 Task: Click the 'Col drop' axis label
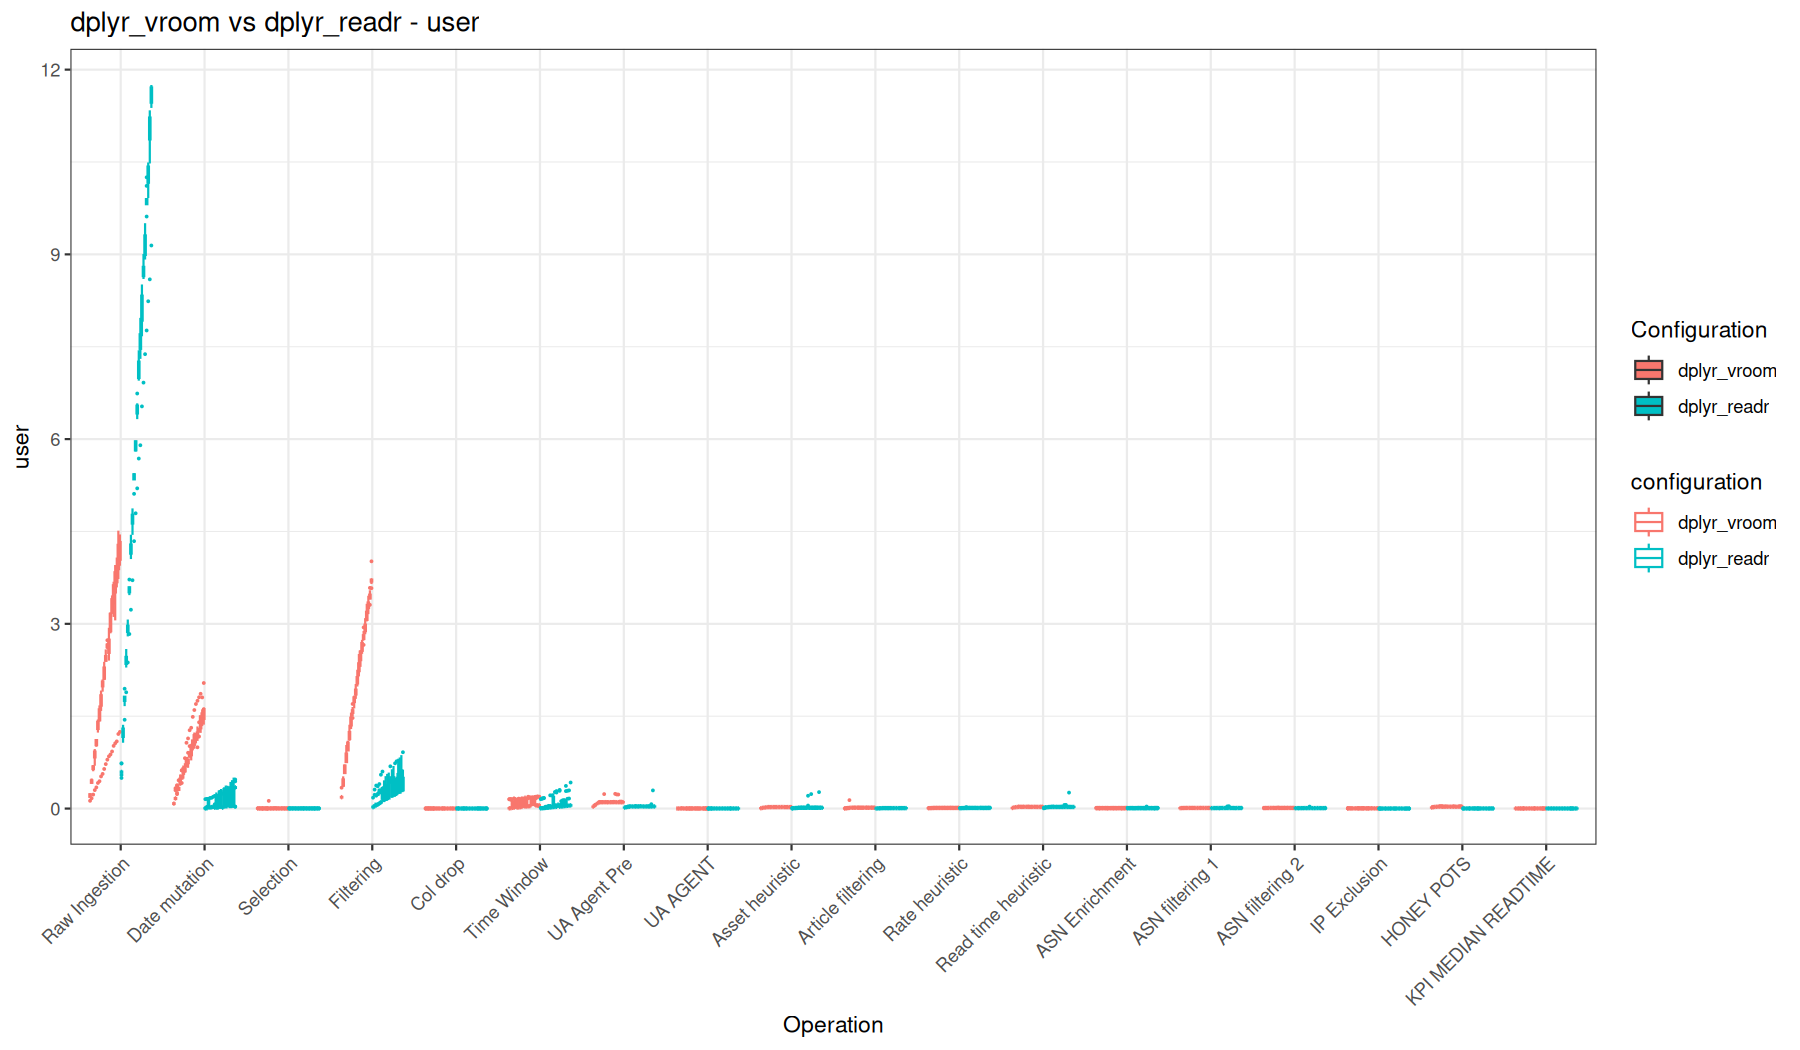tap(438, 885)
